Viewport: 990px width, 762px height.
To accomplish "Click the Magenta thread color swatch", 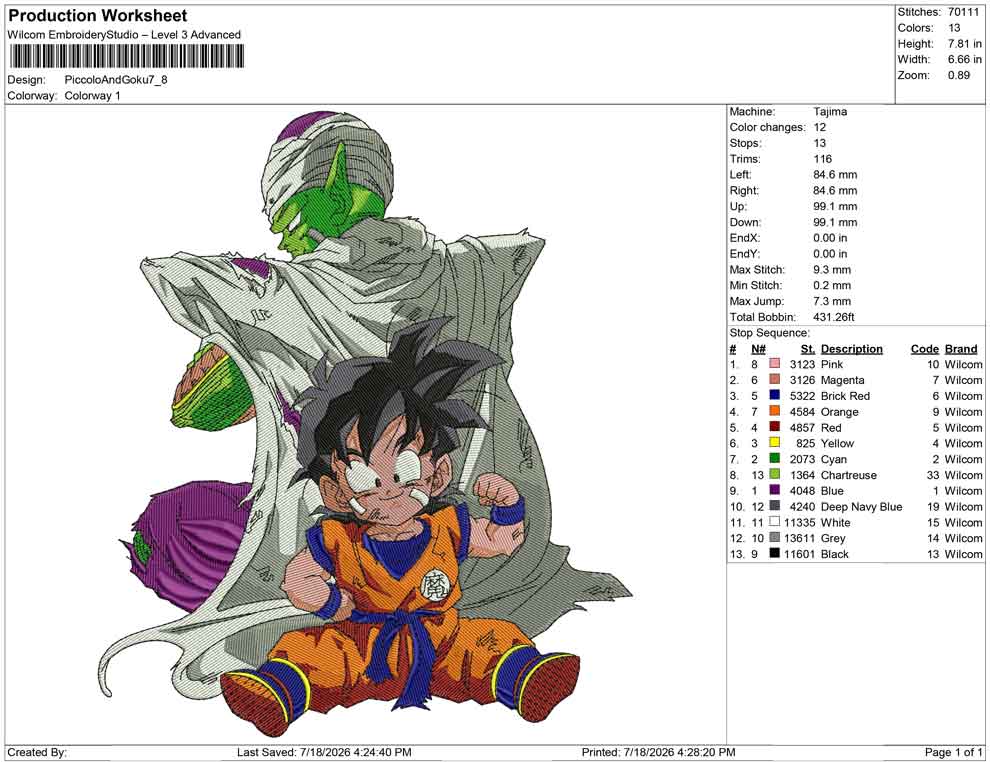I will click(775, 379).
